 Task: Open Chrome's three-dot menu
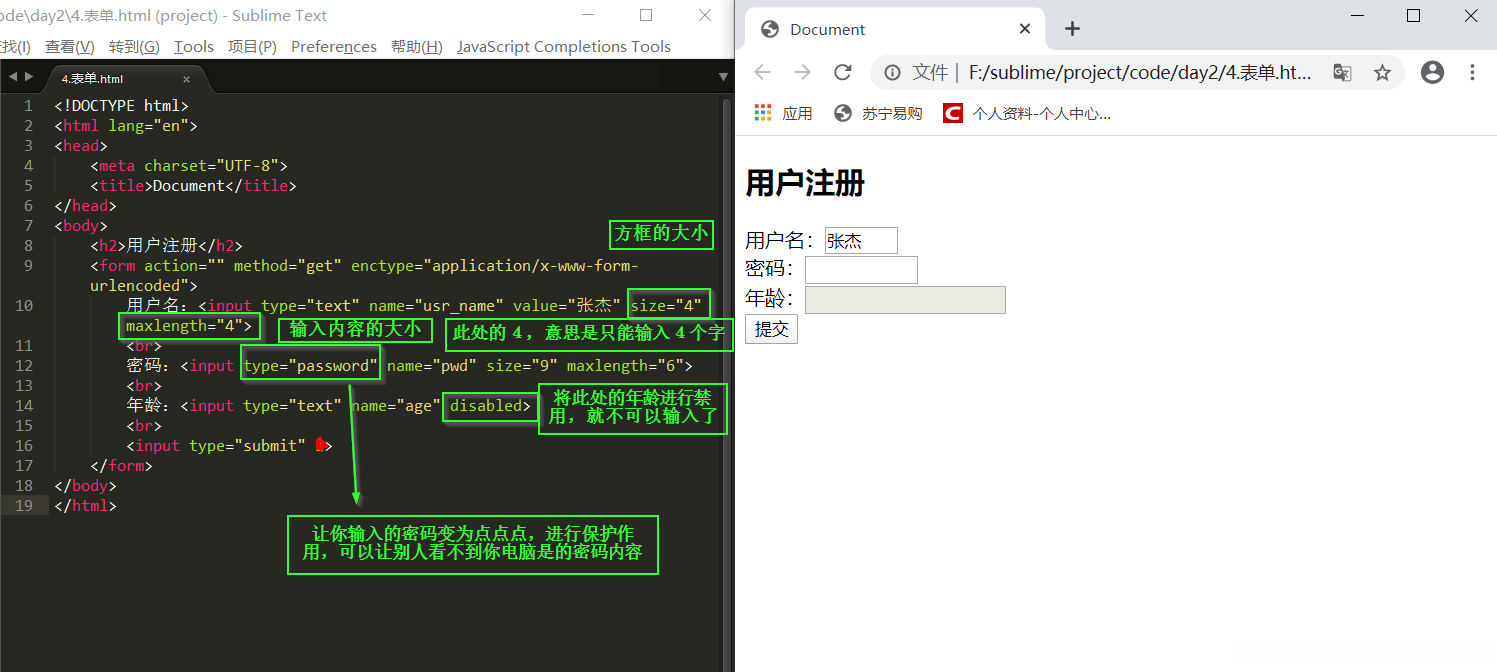click(1472, 73)
